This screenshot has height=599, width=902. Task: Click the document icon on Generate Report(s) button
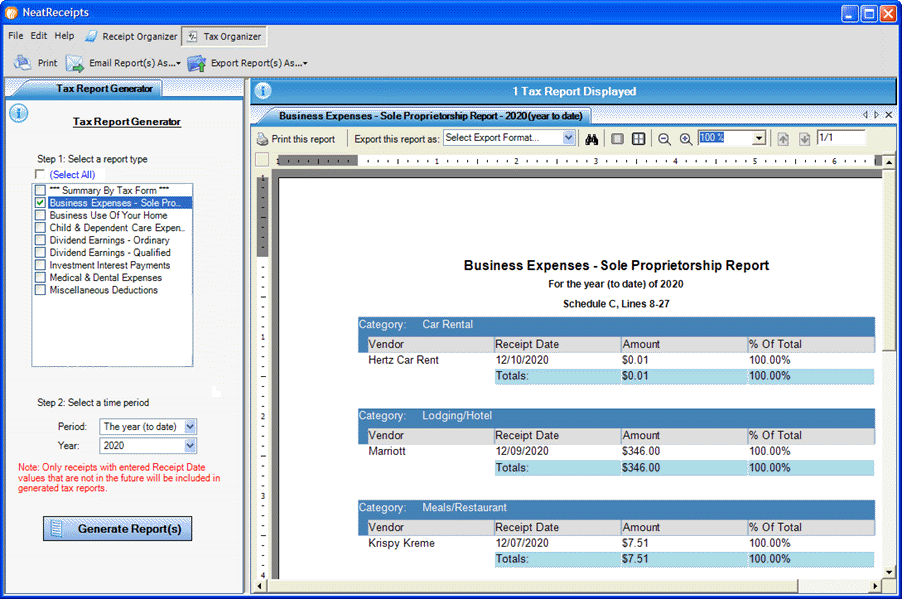tap(56, 528)
